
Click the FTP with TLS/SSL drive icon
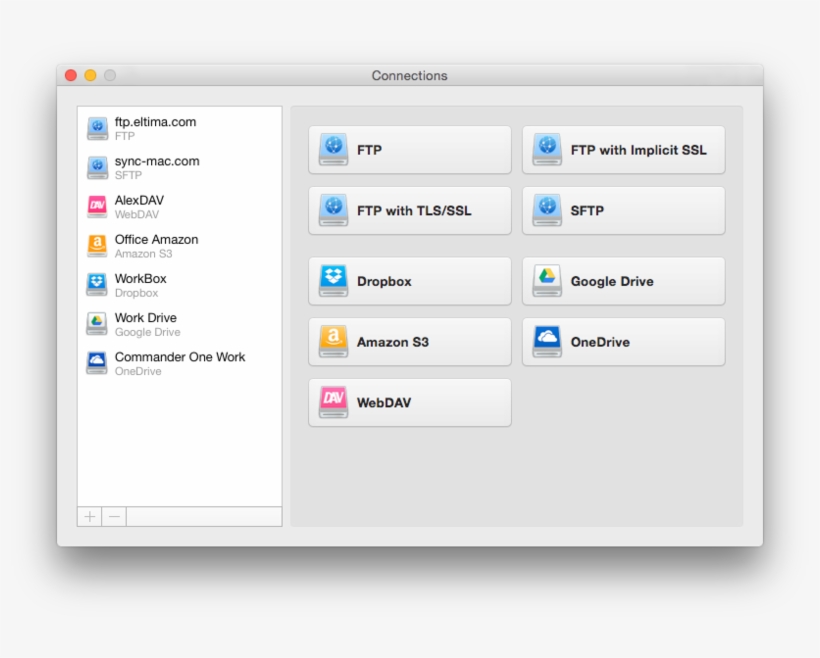click(x=334, y=210)
